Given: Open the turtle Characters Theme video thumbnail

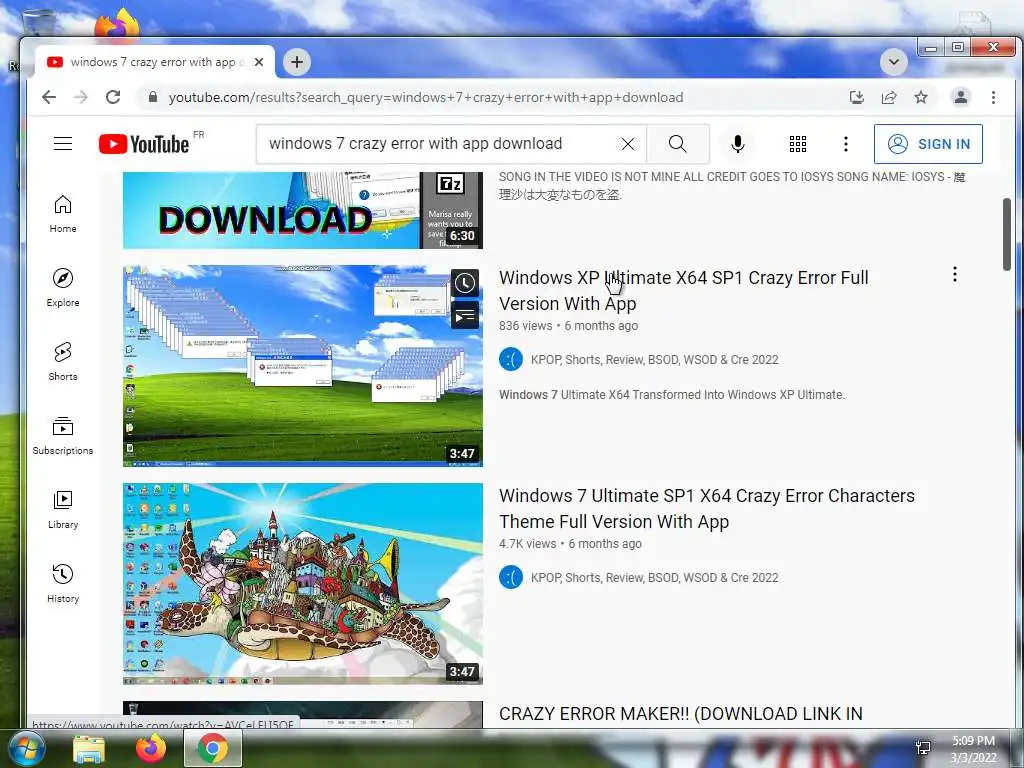Looking at the screenshot, I should tap(303, 584).
